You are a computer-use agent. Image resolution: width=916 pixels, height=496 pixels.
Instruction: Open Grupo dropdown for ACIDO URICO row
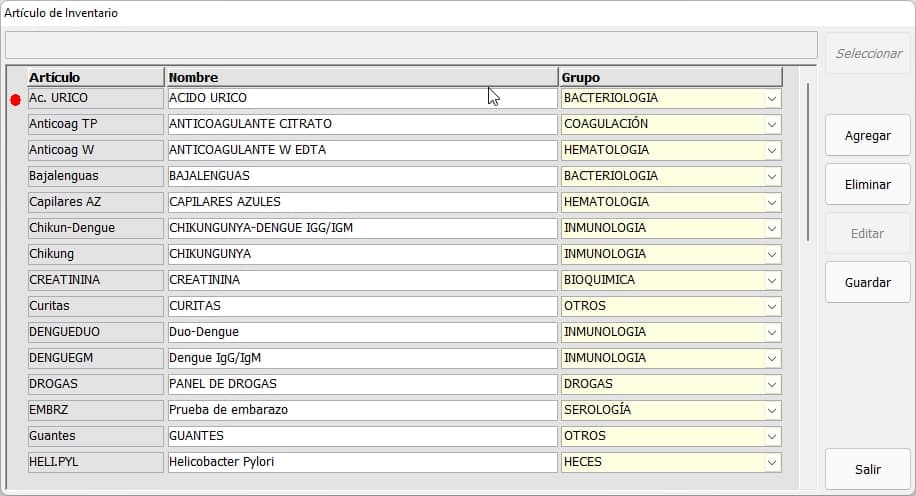pos(772,98)
